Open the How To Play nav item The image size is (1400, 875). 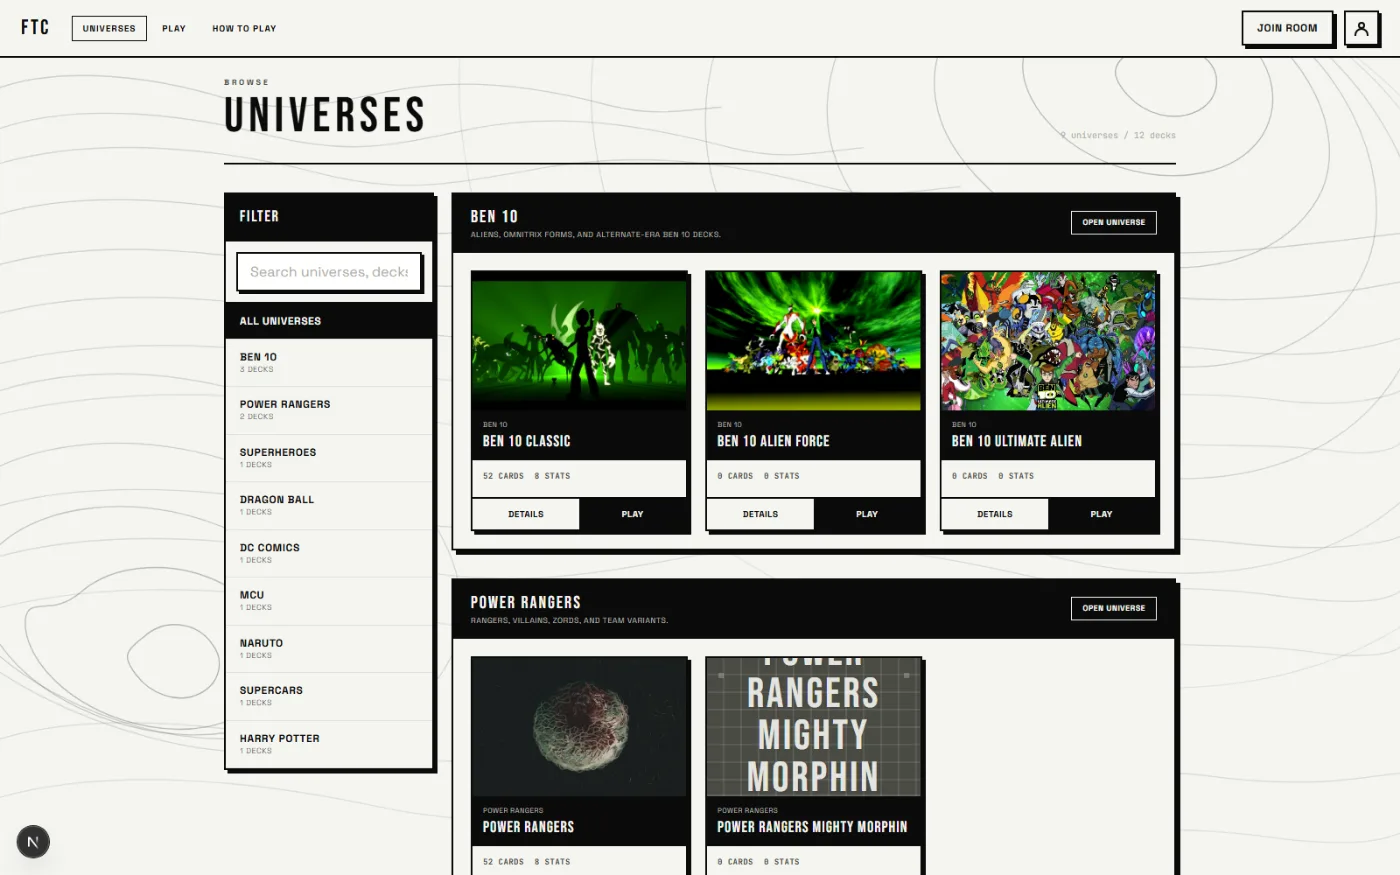tap(244, 28)
